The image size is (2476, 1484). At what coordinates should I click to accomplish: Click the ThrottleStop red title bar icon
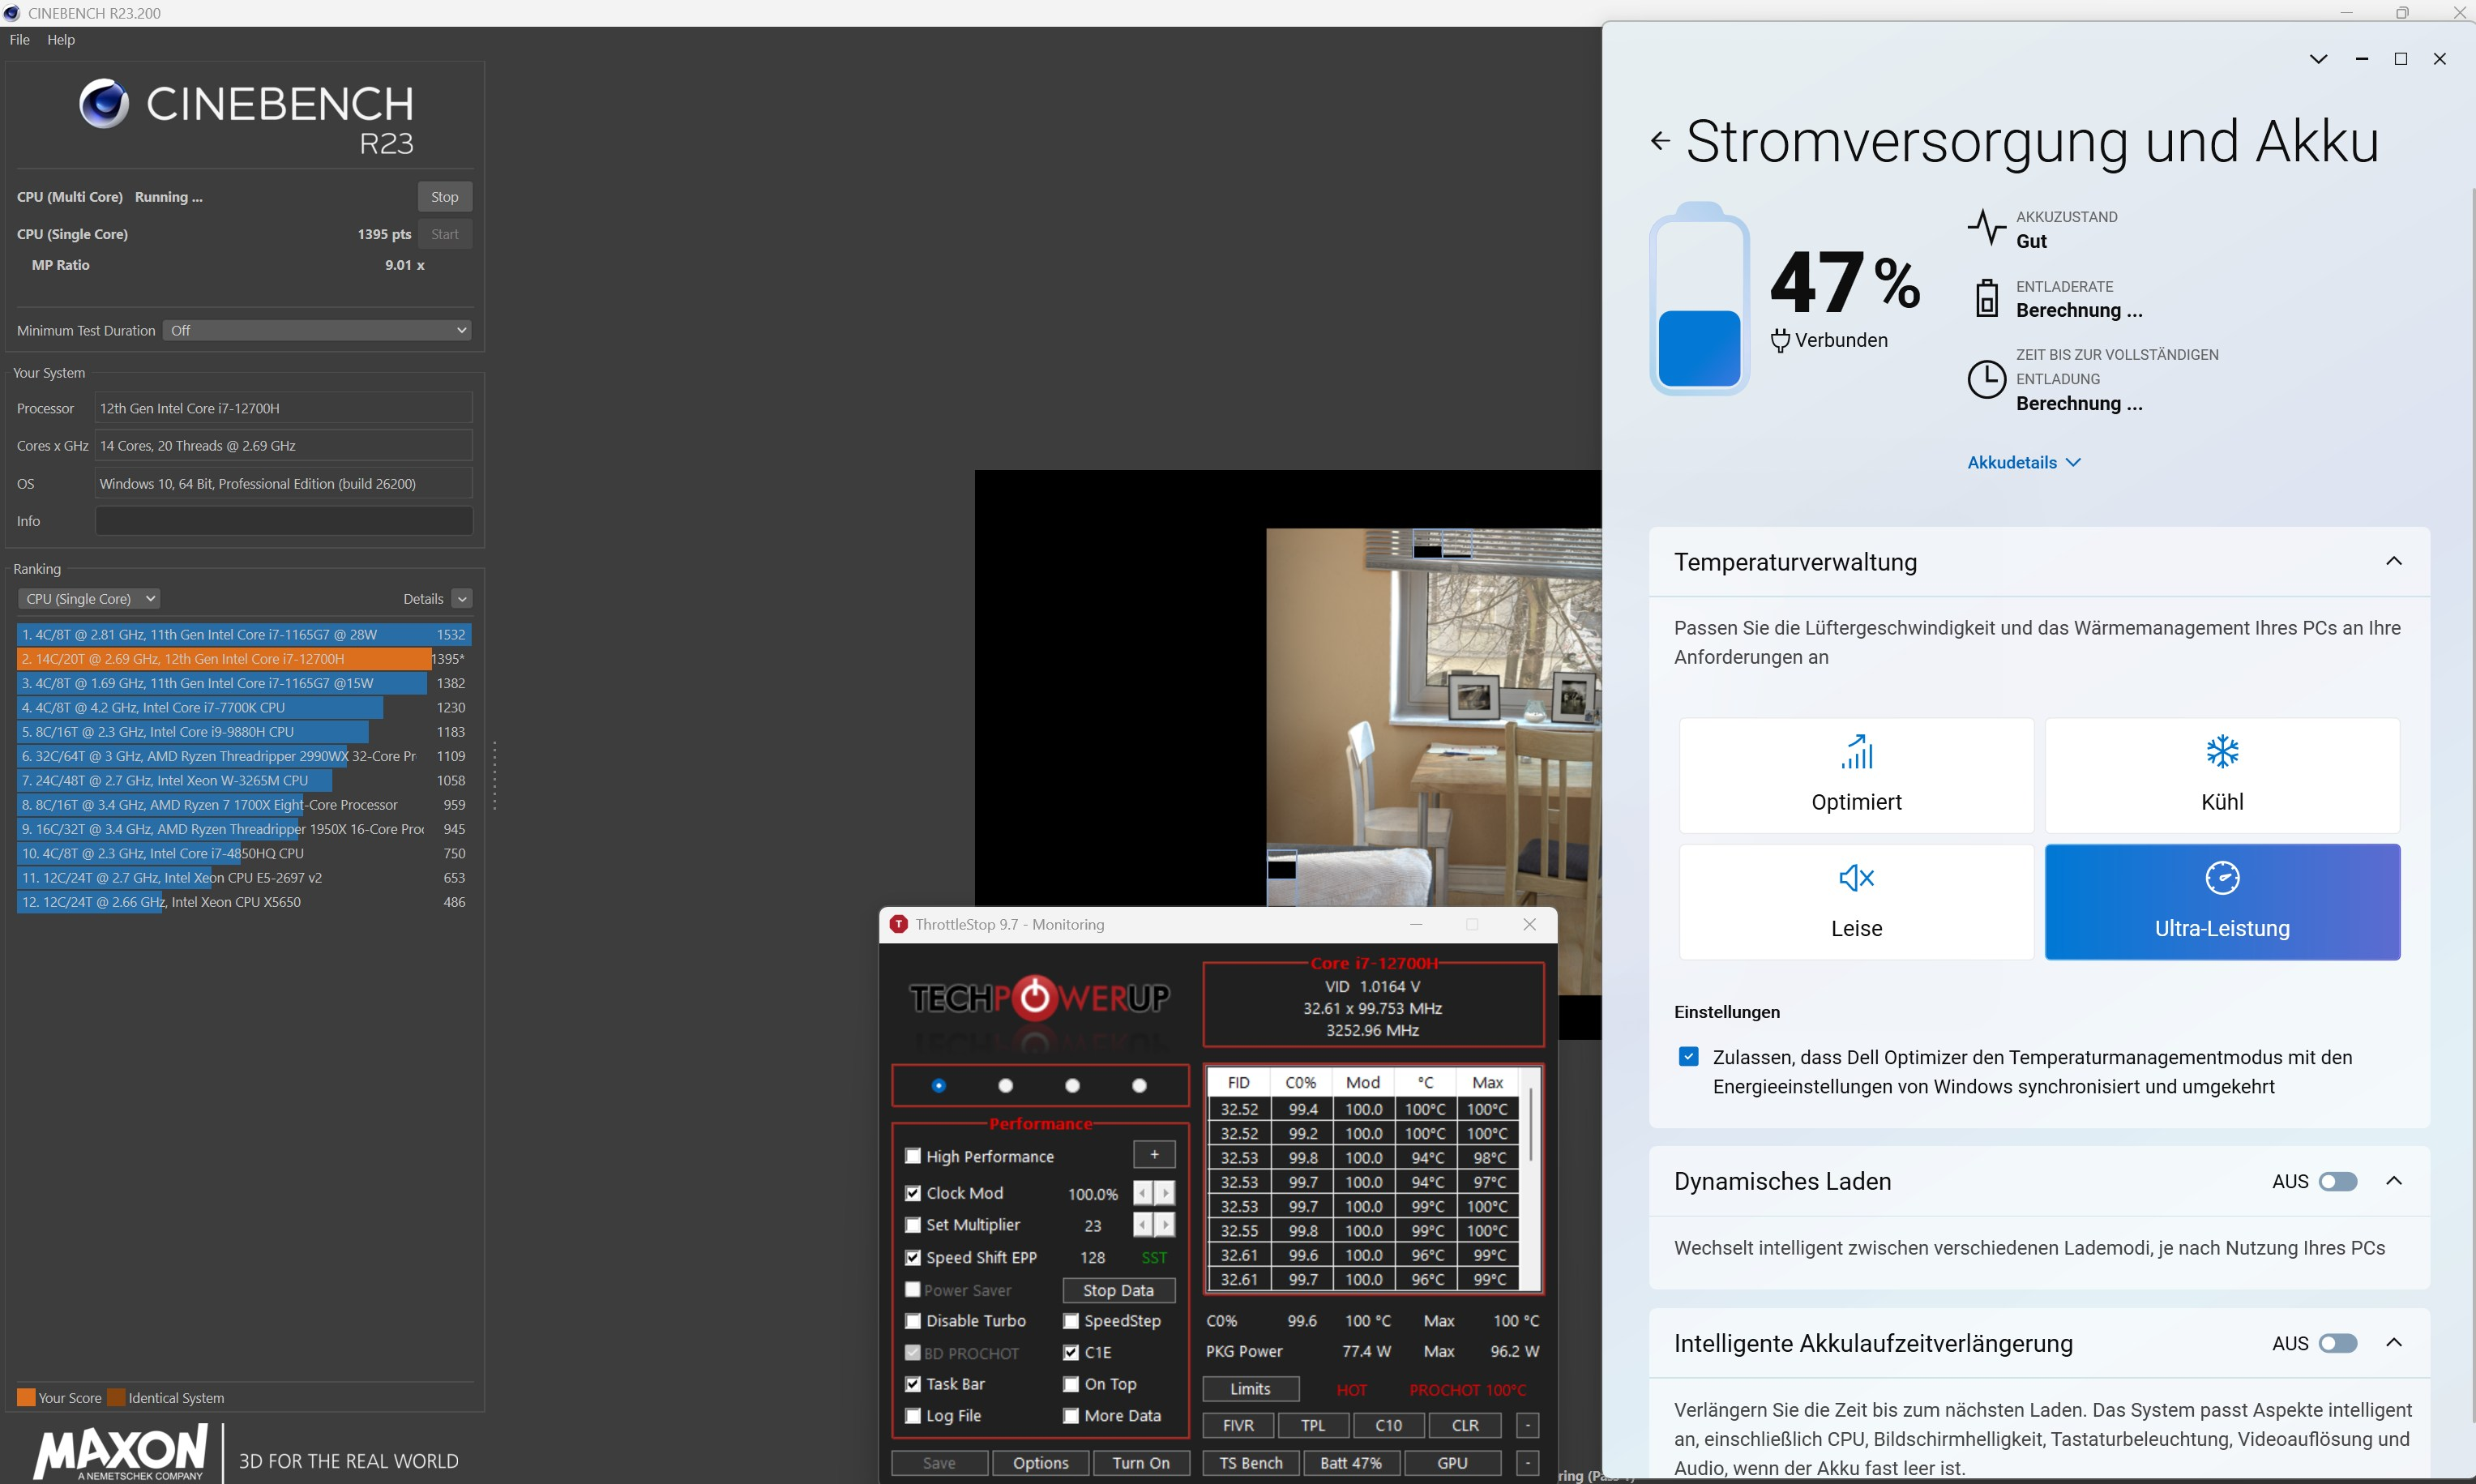(898, 924)
